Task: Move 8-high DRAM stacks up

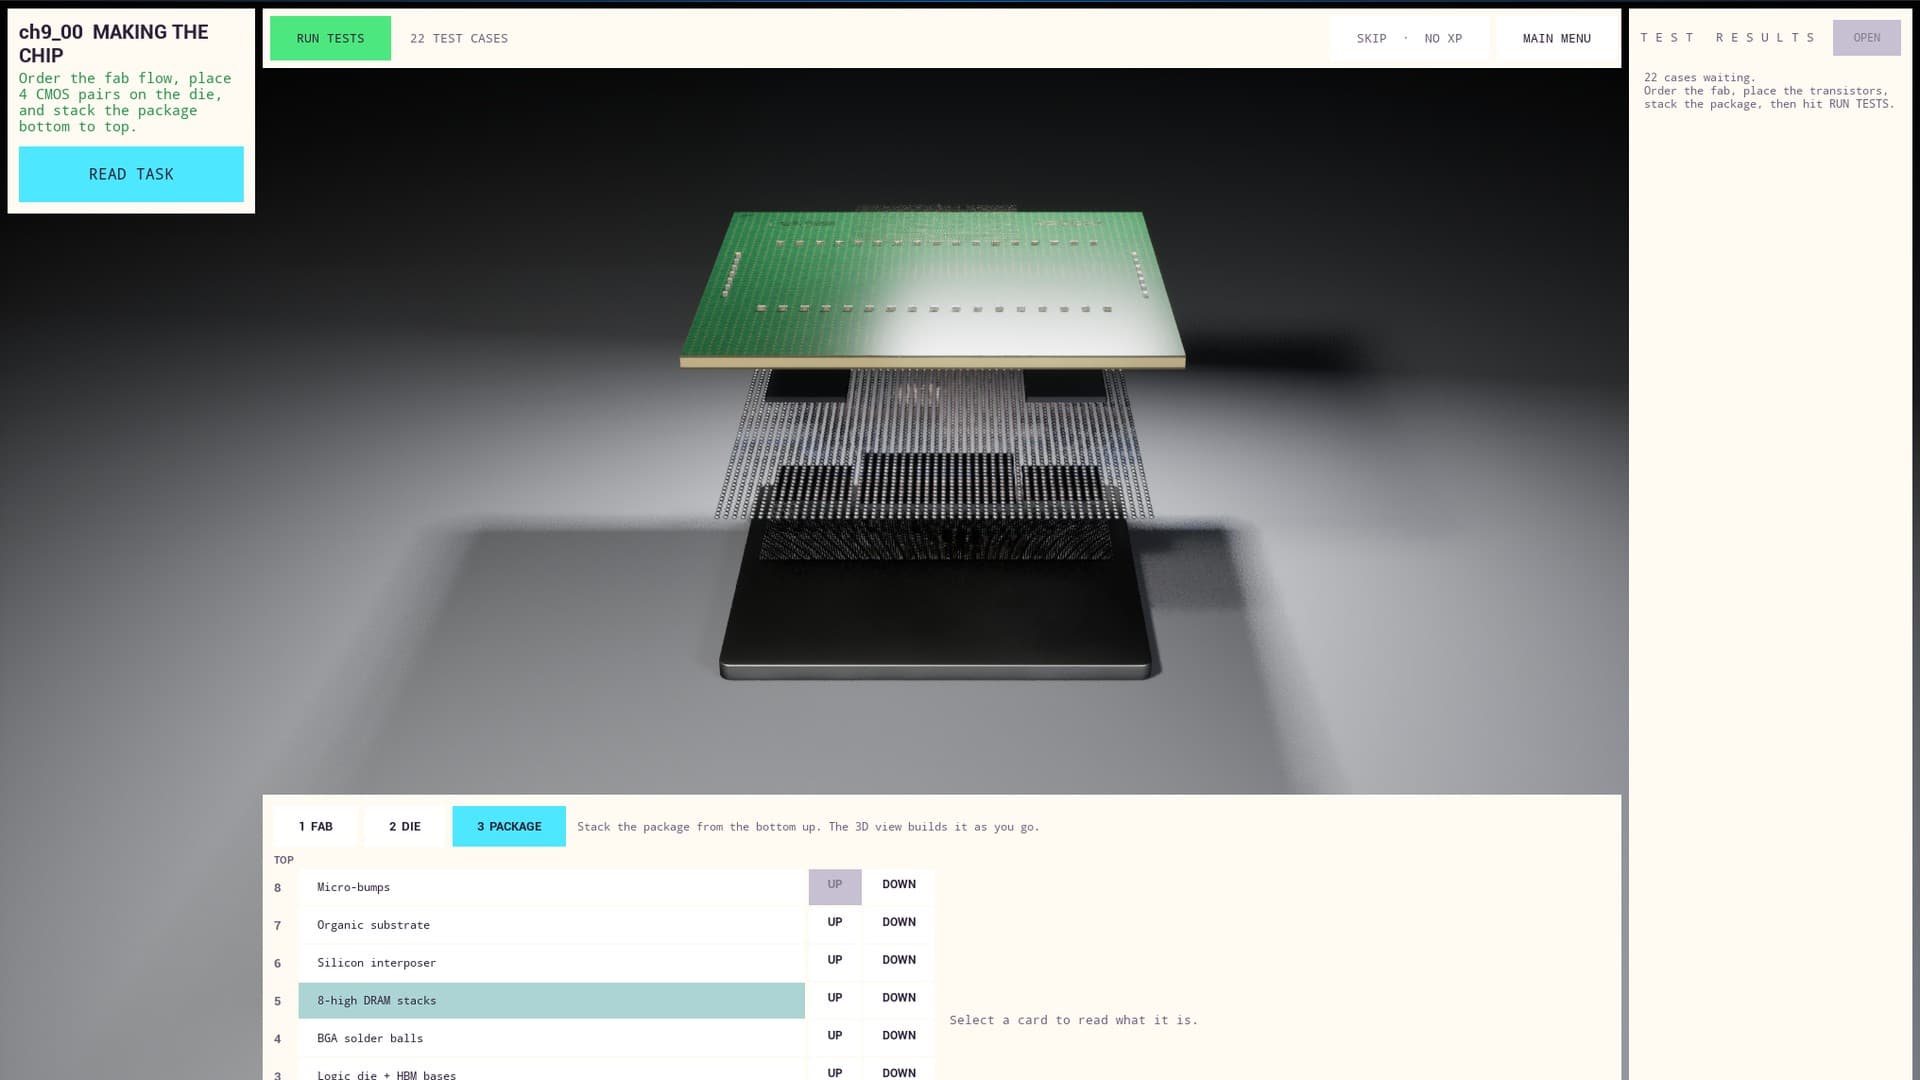Action: coord(835,998)
